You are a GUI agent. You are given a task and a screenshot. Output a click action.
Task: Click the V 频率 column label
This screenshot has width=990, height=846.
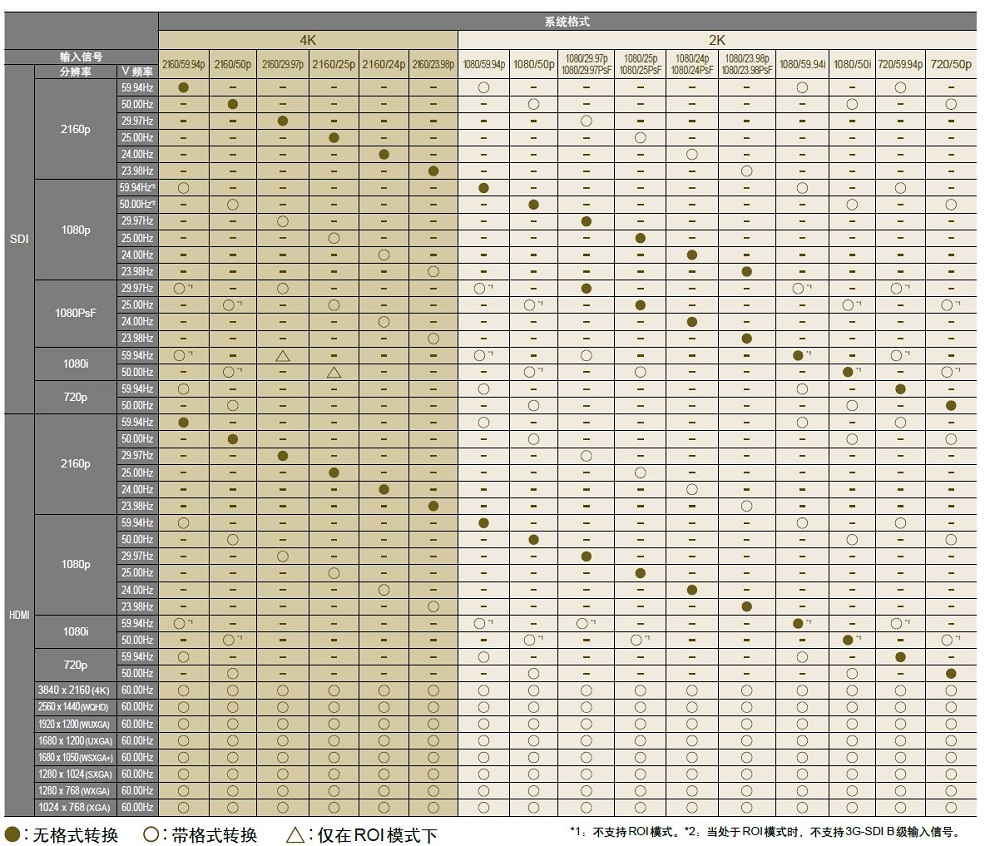[x=137, y=72]
